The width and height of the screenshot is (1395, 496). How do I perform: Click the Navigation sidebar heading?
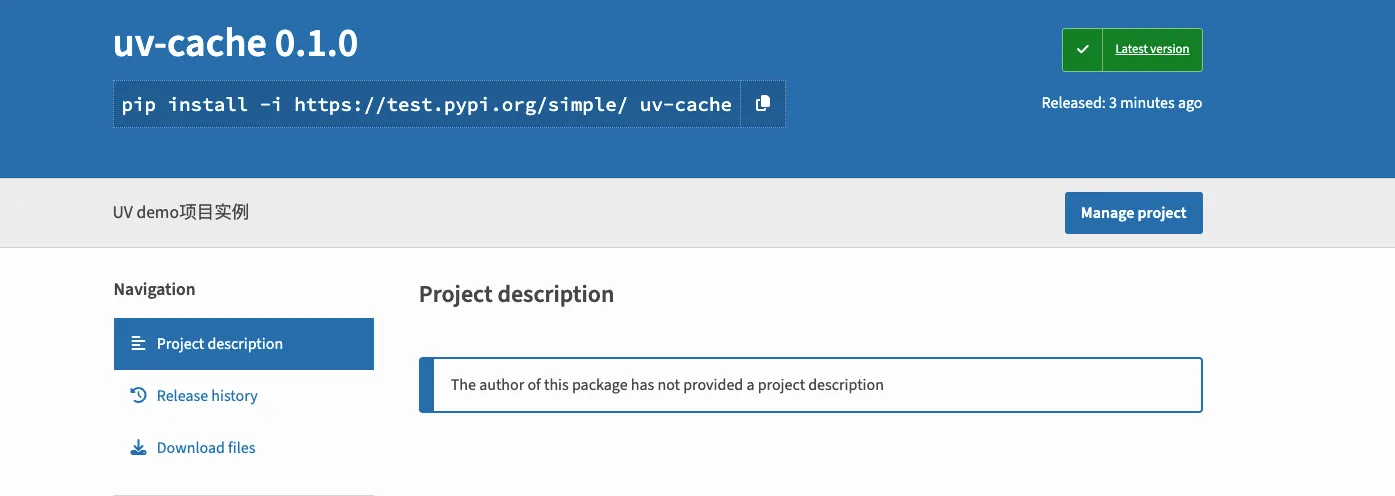click(154, 290)
